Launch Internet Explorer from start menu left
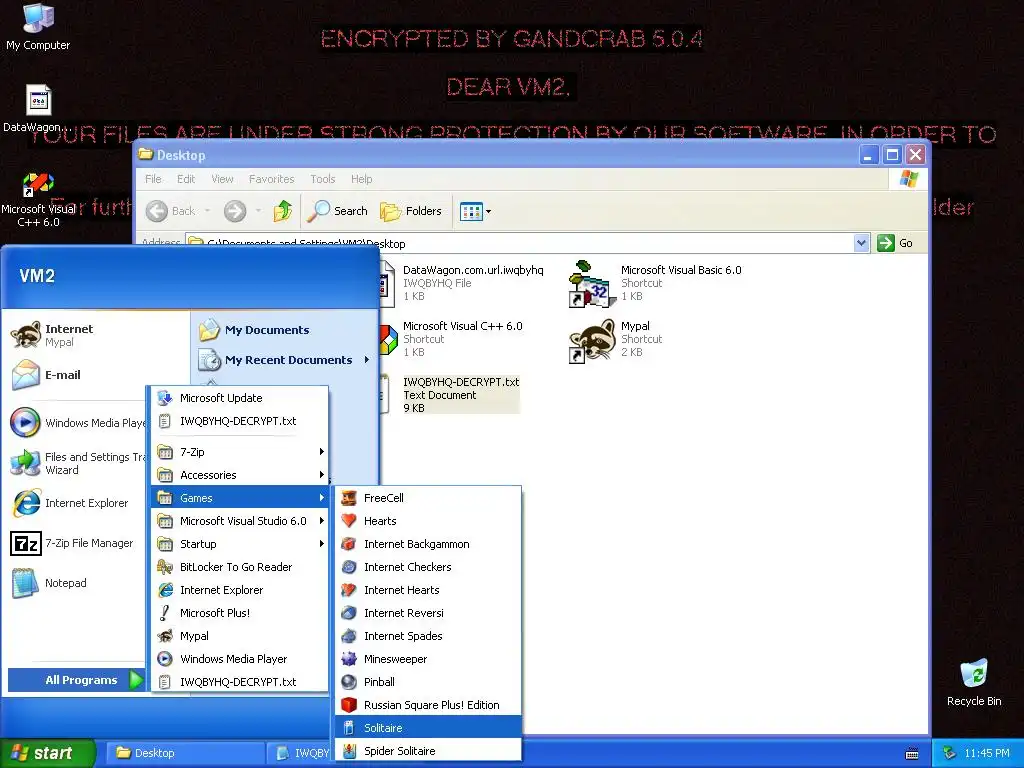Image resolution: width=1024 pixels, height=768 pixels. [x=78, y=503]
